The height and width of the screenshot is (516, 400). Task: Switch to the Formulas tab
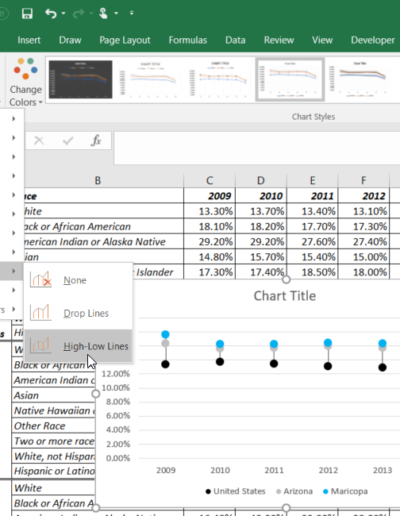pyautogui.click(x=188, y=40)
